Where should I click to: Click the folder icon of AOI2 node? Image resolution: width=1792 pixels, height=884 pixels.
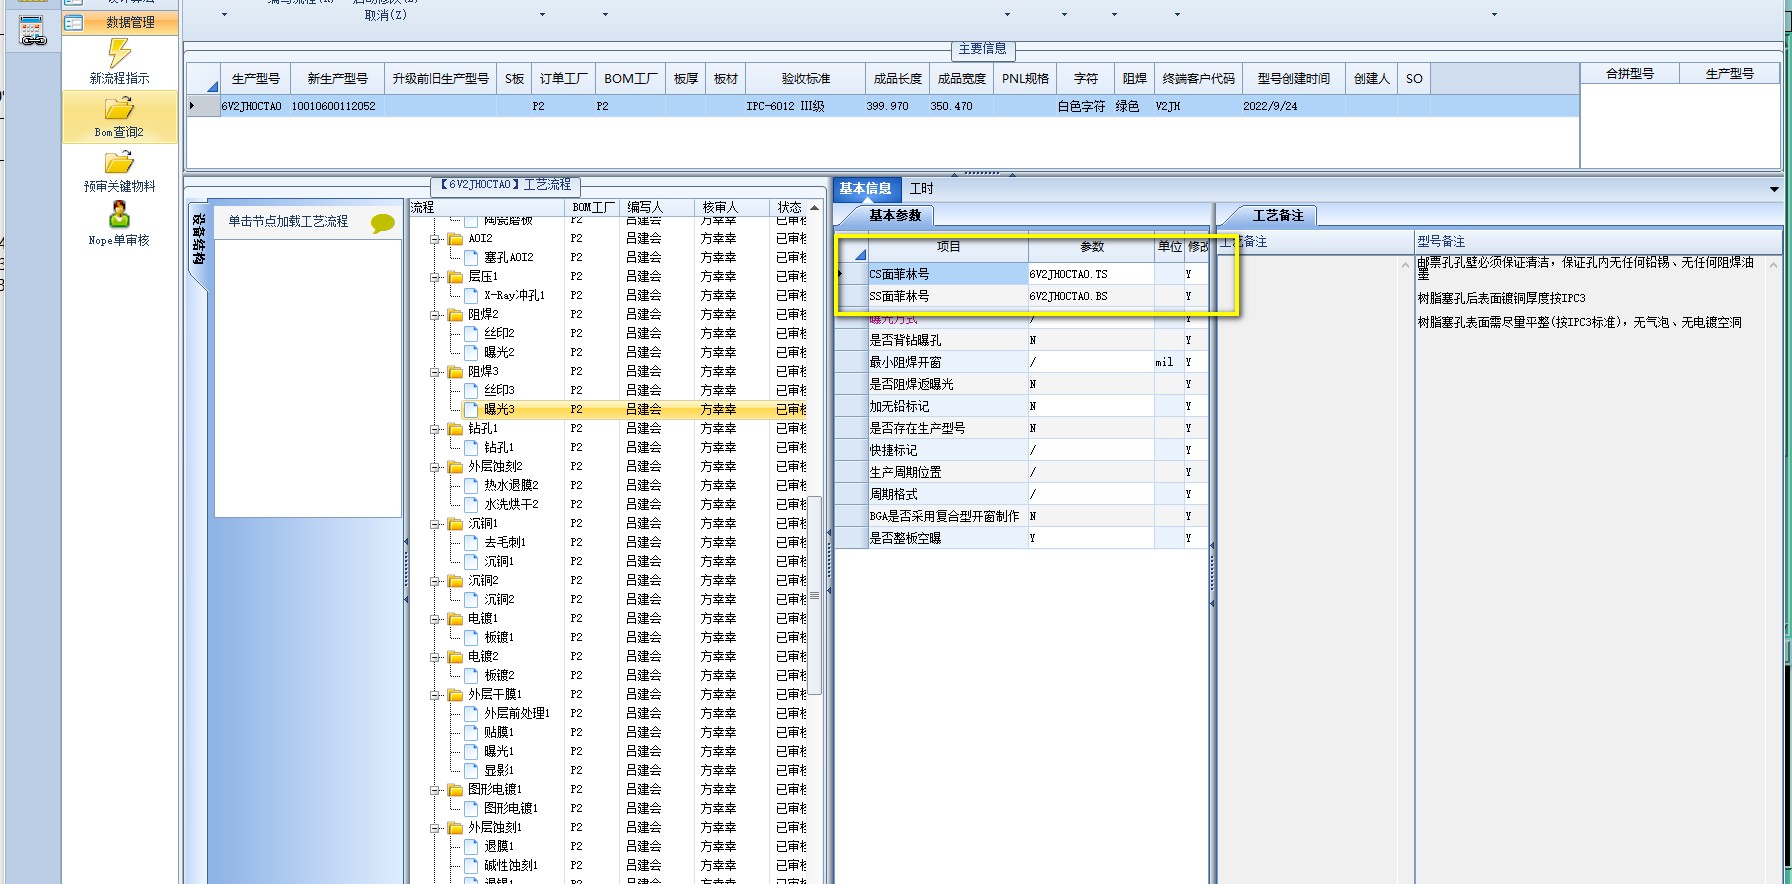(x=456, y=239)
